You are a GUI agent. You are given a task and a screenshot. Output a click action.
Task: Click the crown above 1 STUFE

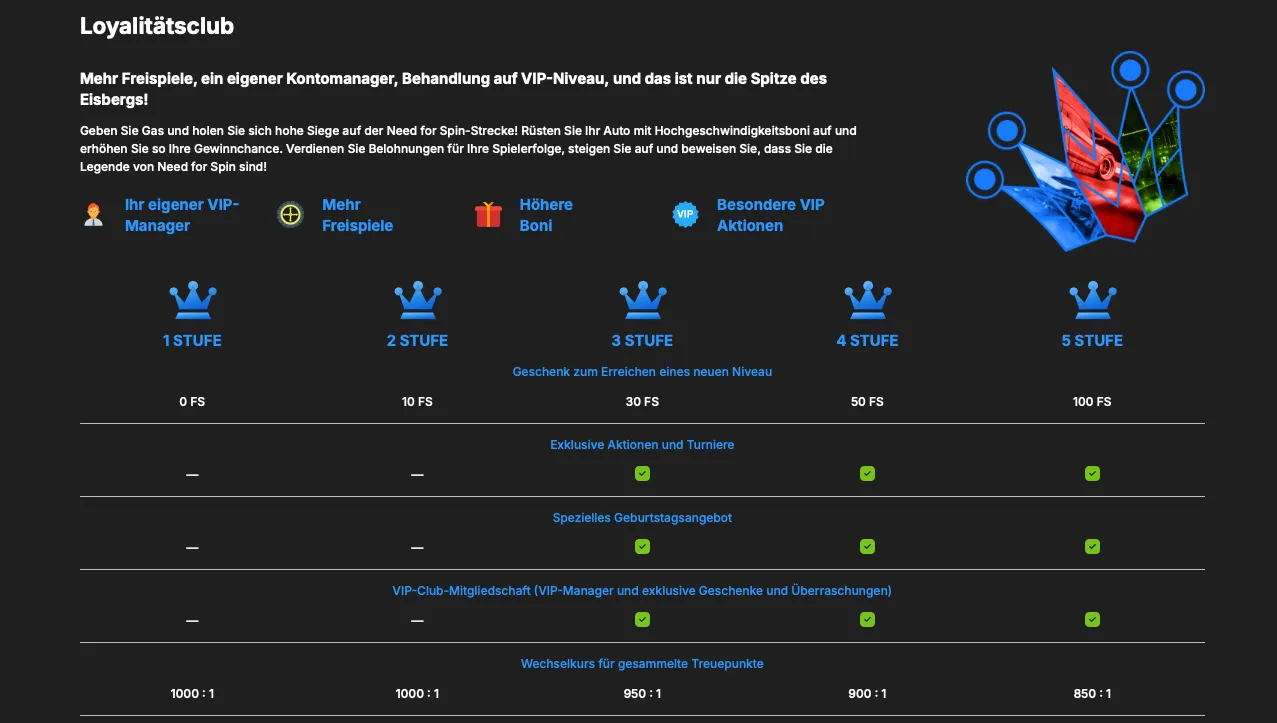[x=192, y=300]
